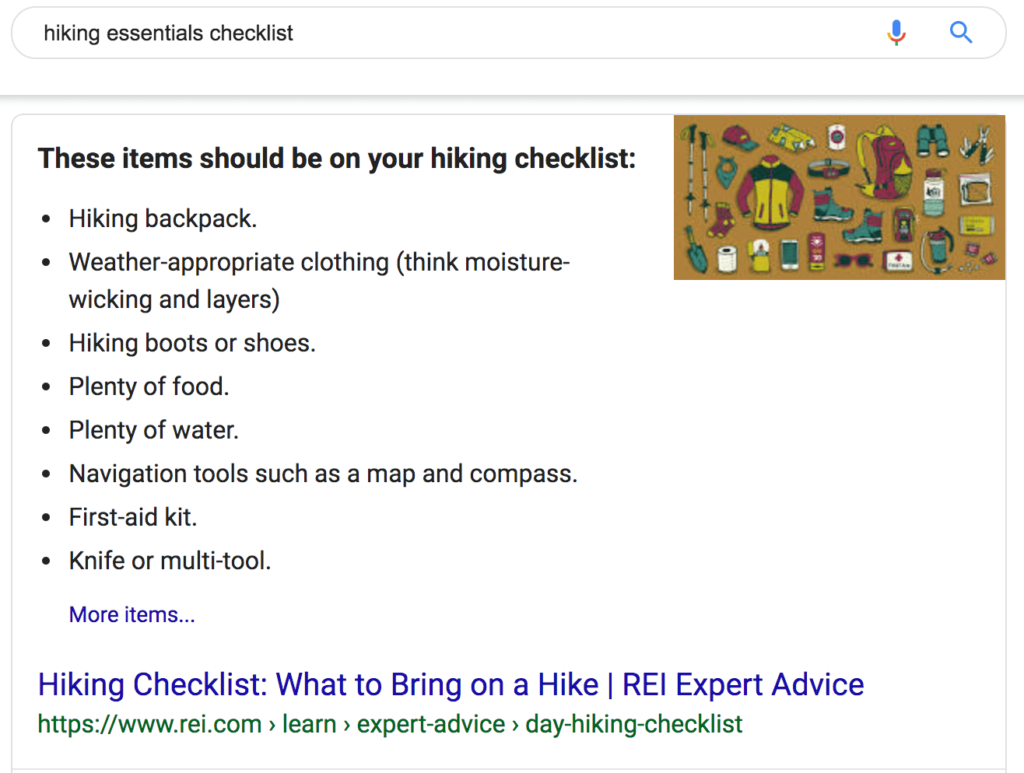Click the Plenty of food bullet
Screen dimensions: 1024x773
coord(149,386)
